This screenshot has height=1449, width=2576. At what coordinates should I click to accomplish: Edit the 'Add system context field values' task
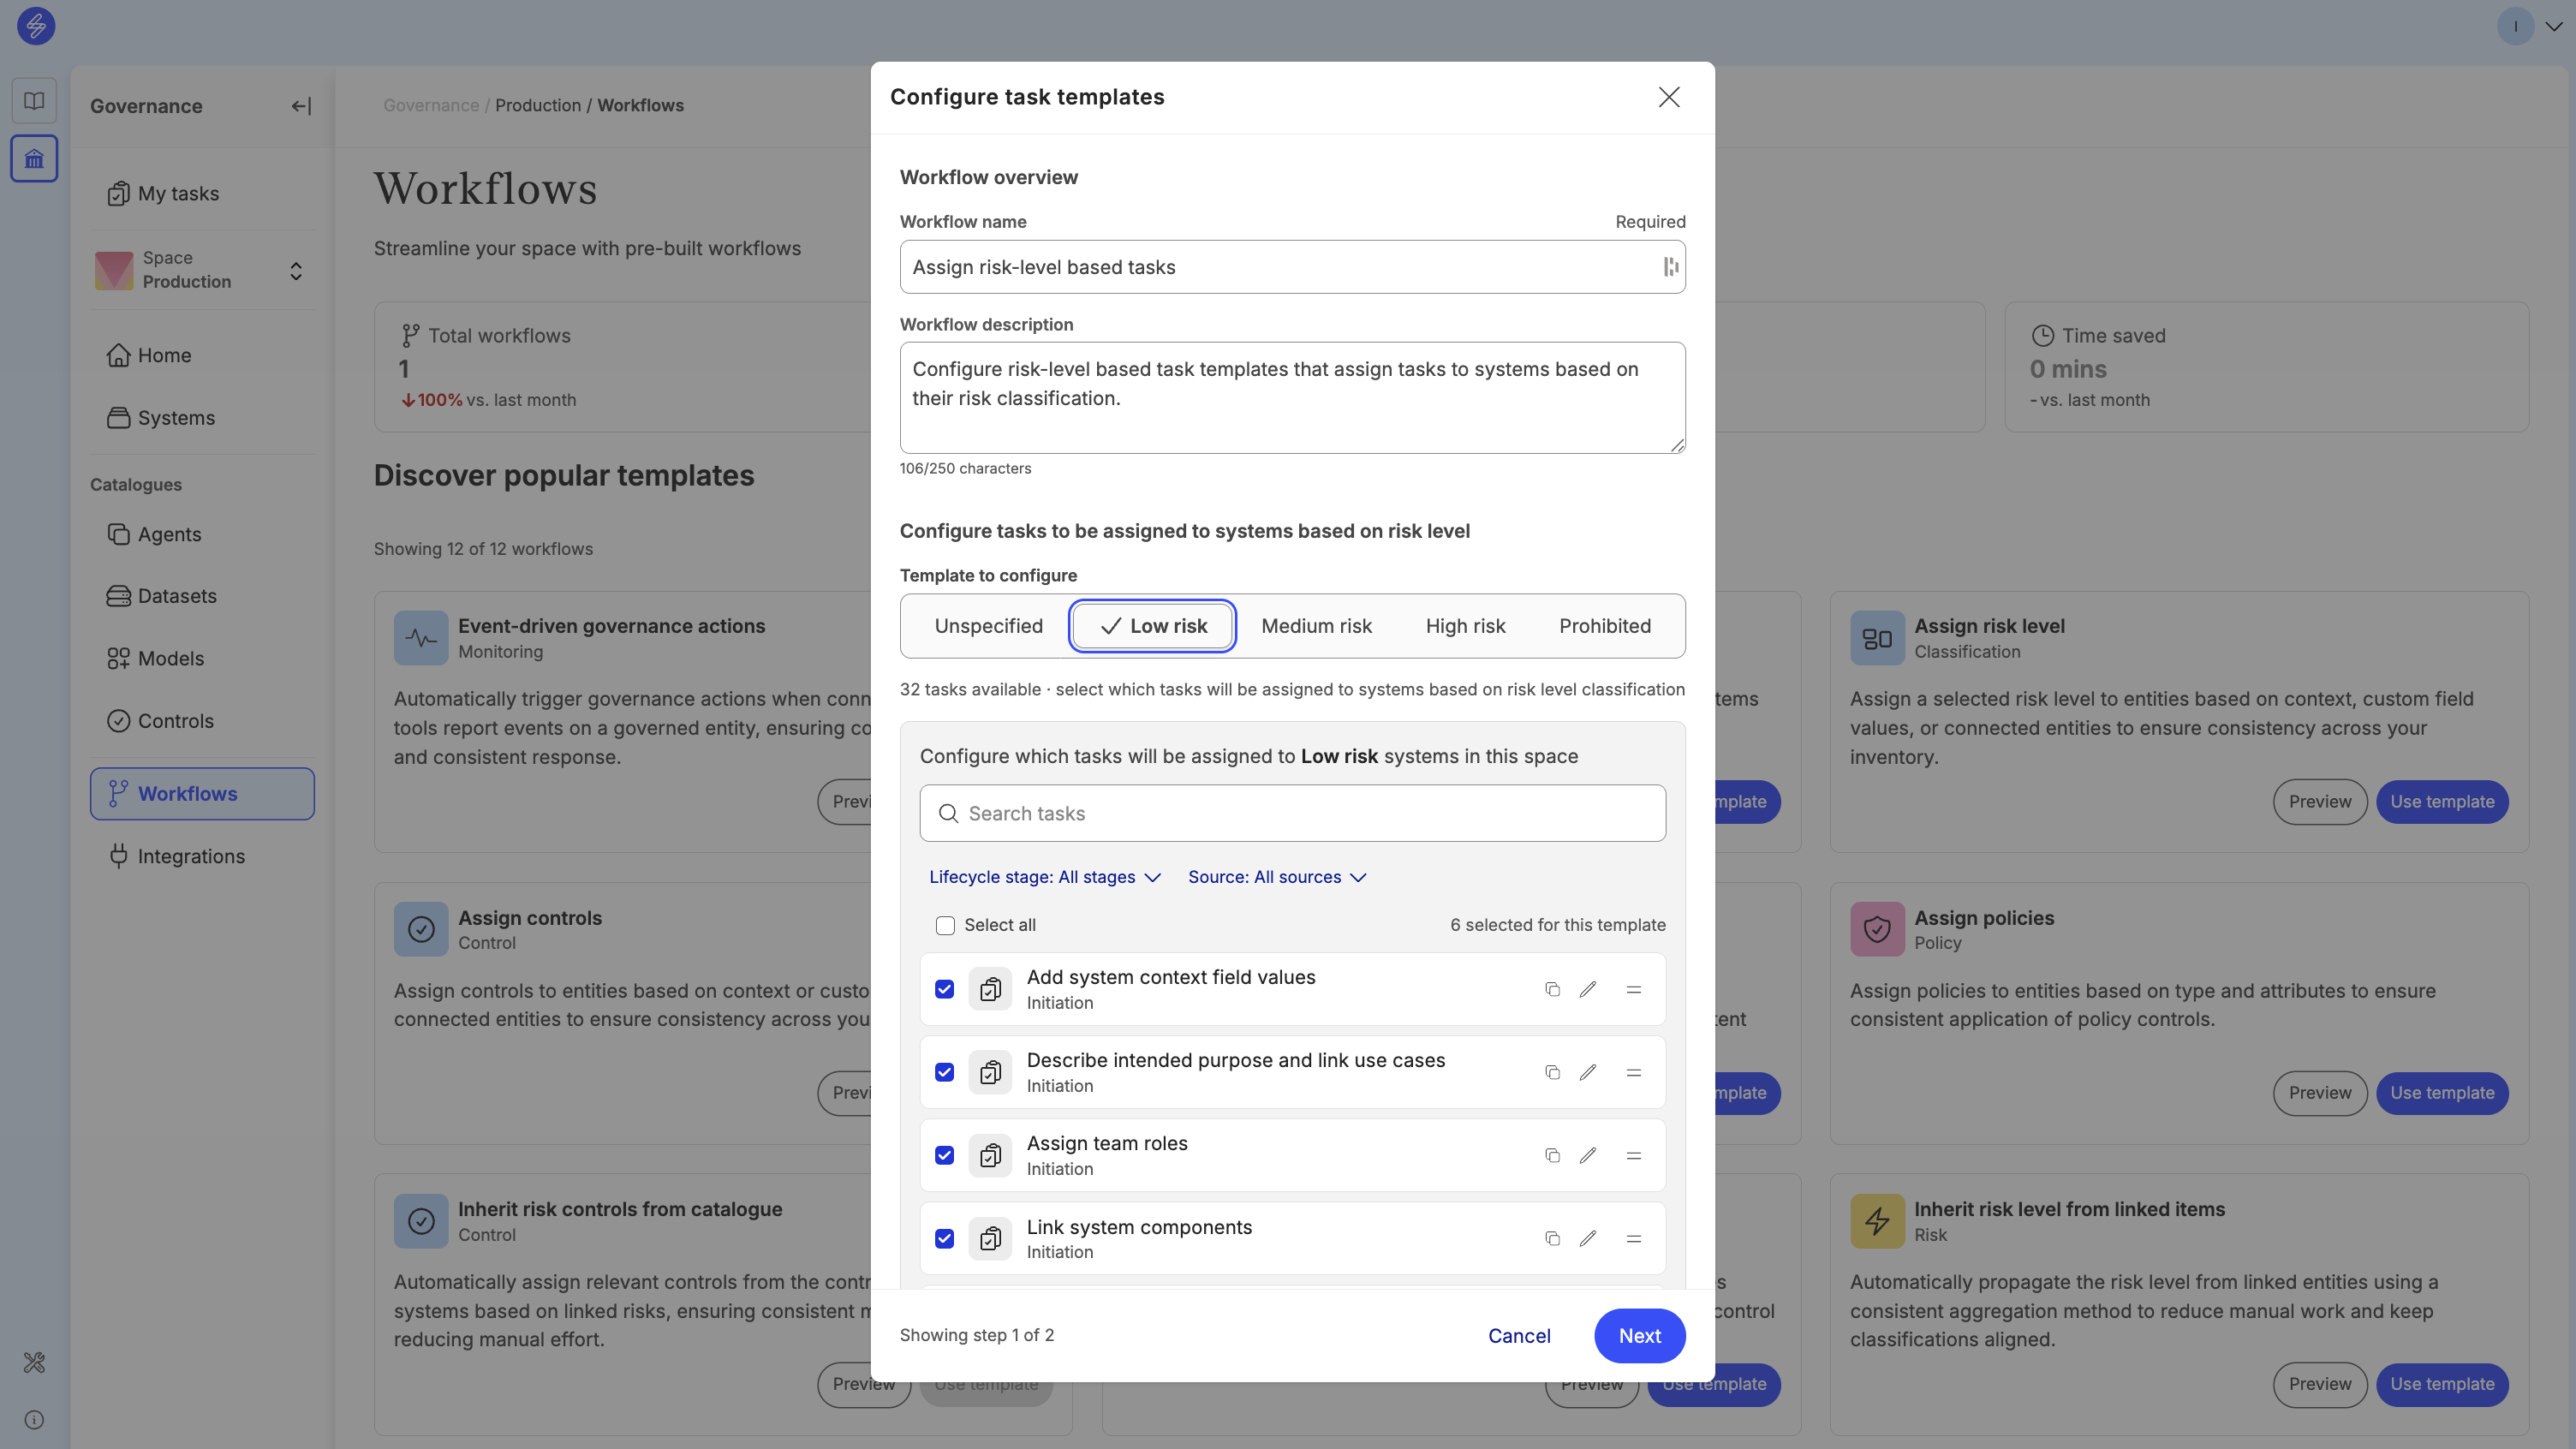pos(1588,989)
